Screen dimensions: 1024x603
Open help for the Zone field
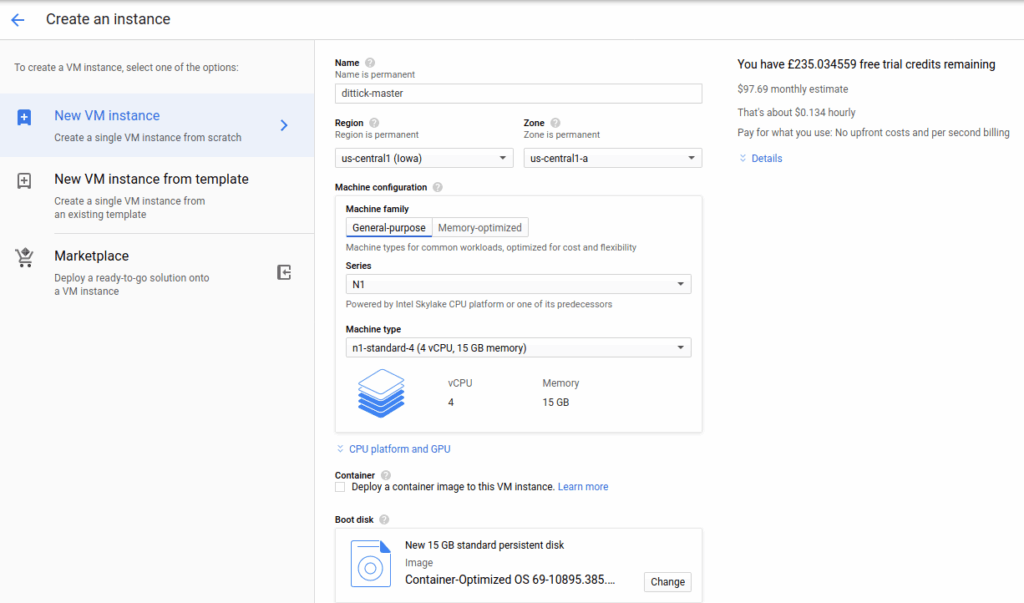point(555,123)
